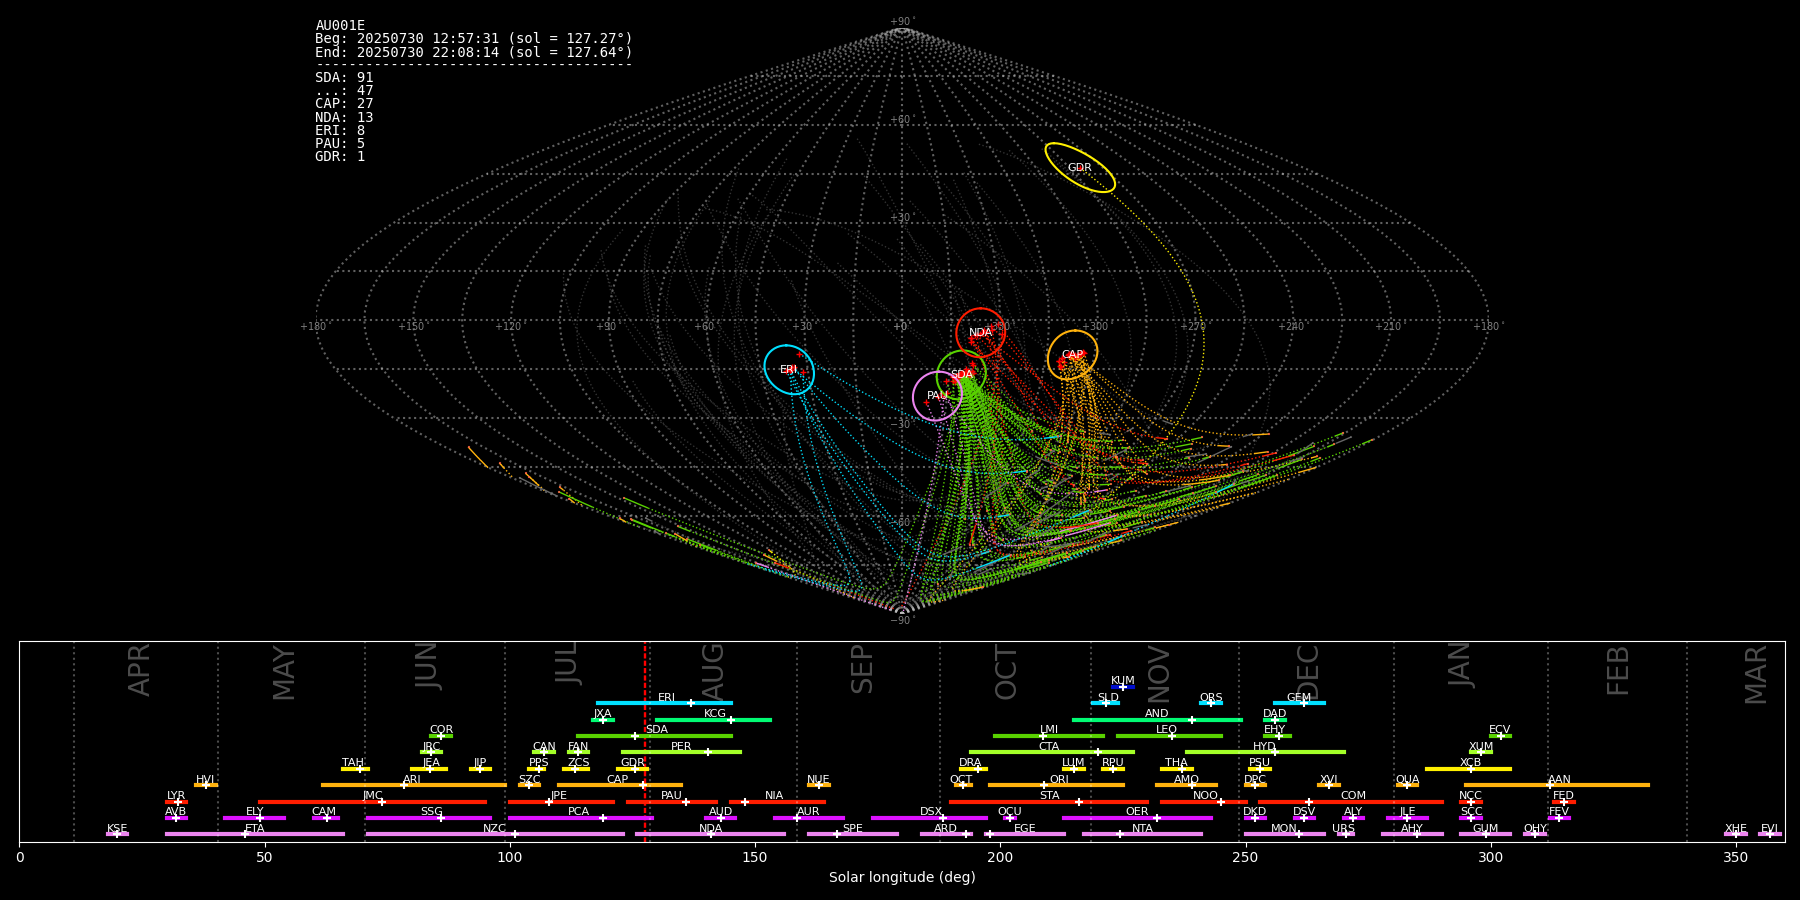
Task: Click the 150 tick on the solar longitude axis
Action: (755, 857)
